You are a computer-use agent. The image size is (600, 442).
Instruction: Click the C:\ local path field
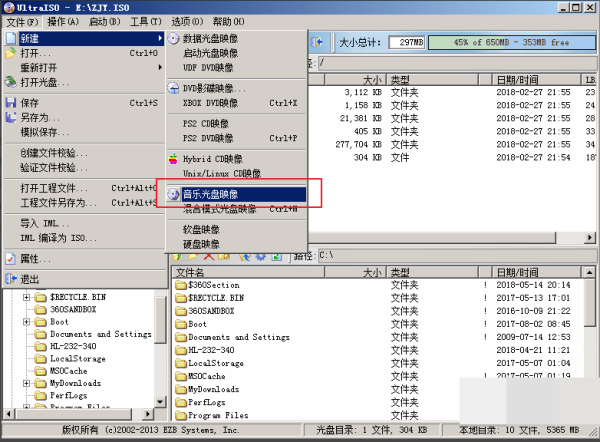tap(457, 256)
